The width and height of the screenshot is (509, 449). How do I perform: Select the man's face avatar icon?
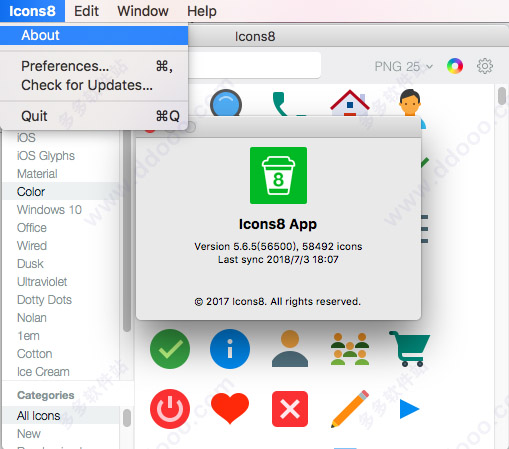410,102
